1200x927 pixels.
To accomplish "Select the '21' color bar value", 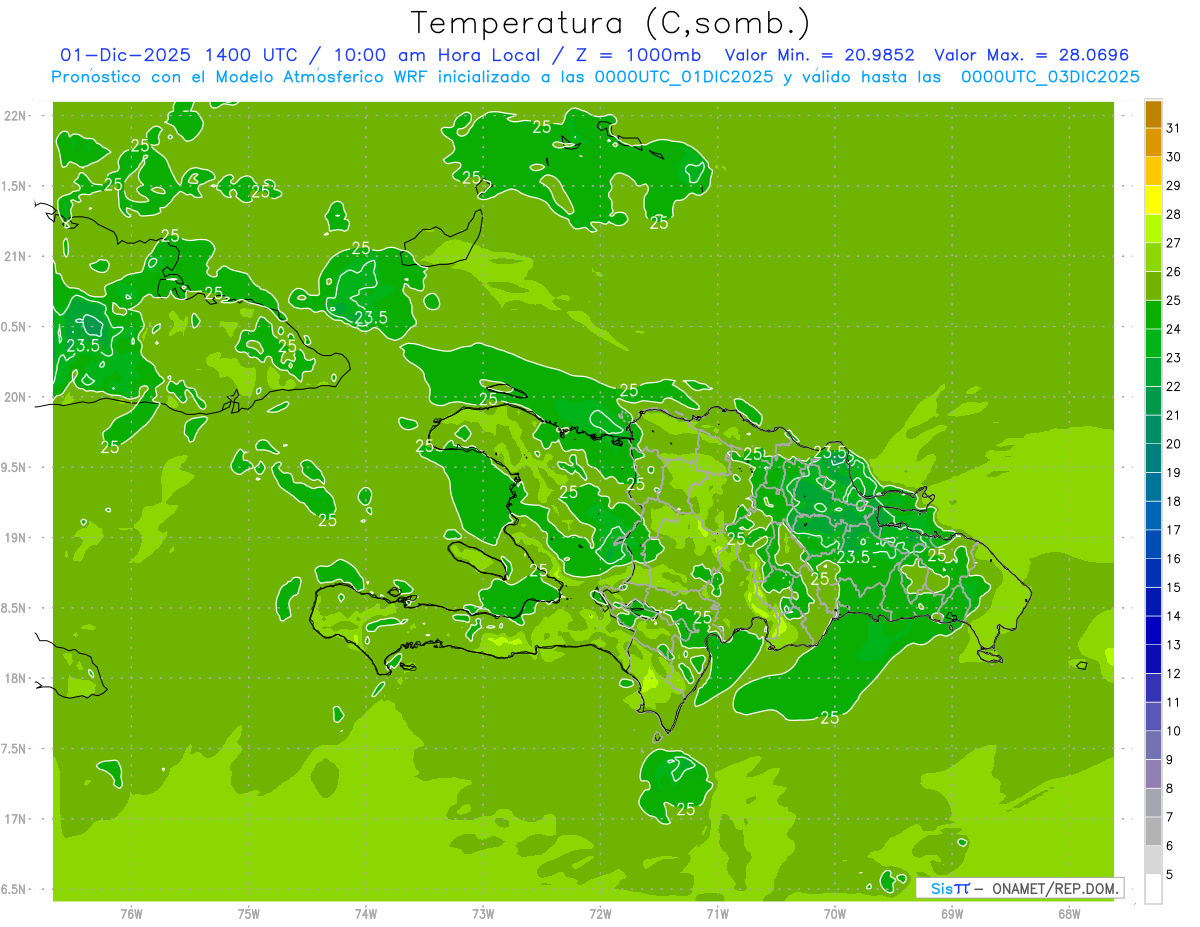I will coord(1174,415).
